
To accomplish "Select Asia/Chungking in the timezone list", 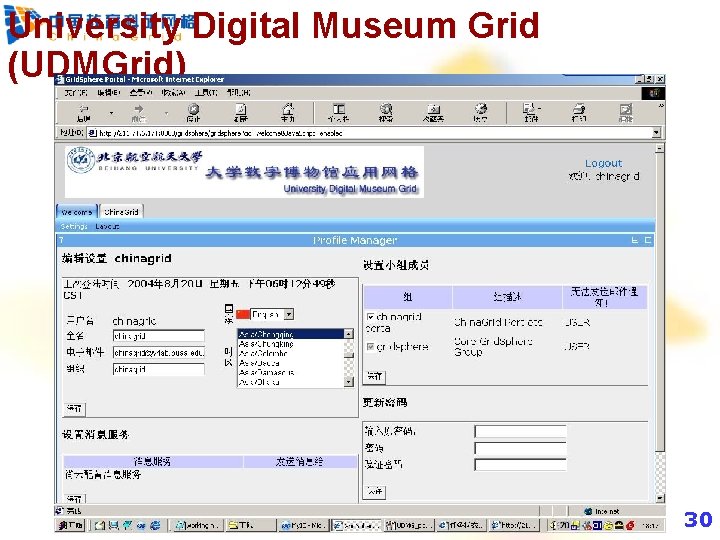I will [291, 344].
